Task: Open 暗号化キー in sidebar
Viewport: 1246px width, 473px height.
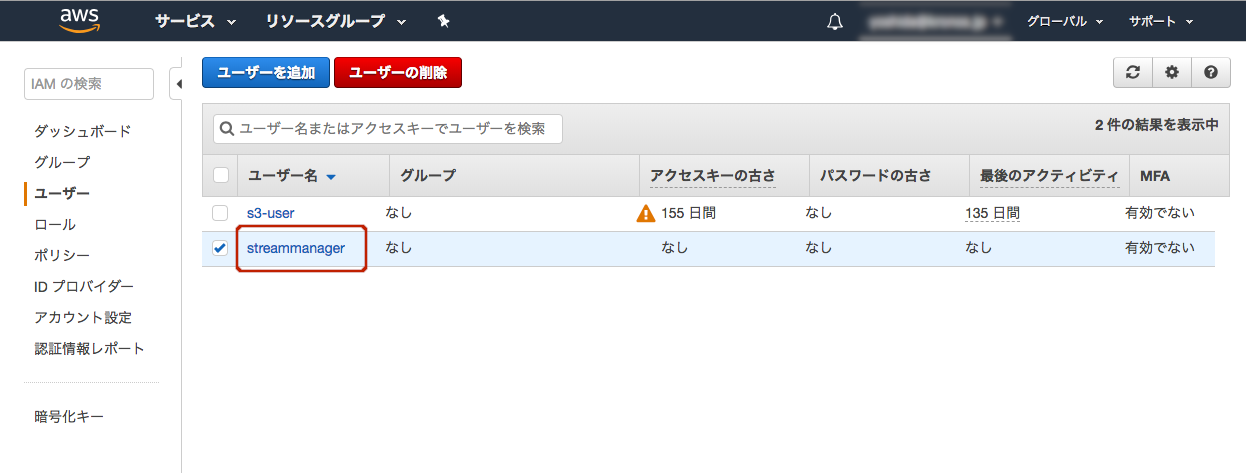Action: click(x=69, y=416)
